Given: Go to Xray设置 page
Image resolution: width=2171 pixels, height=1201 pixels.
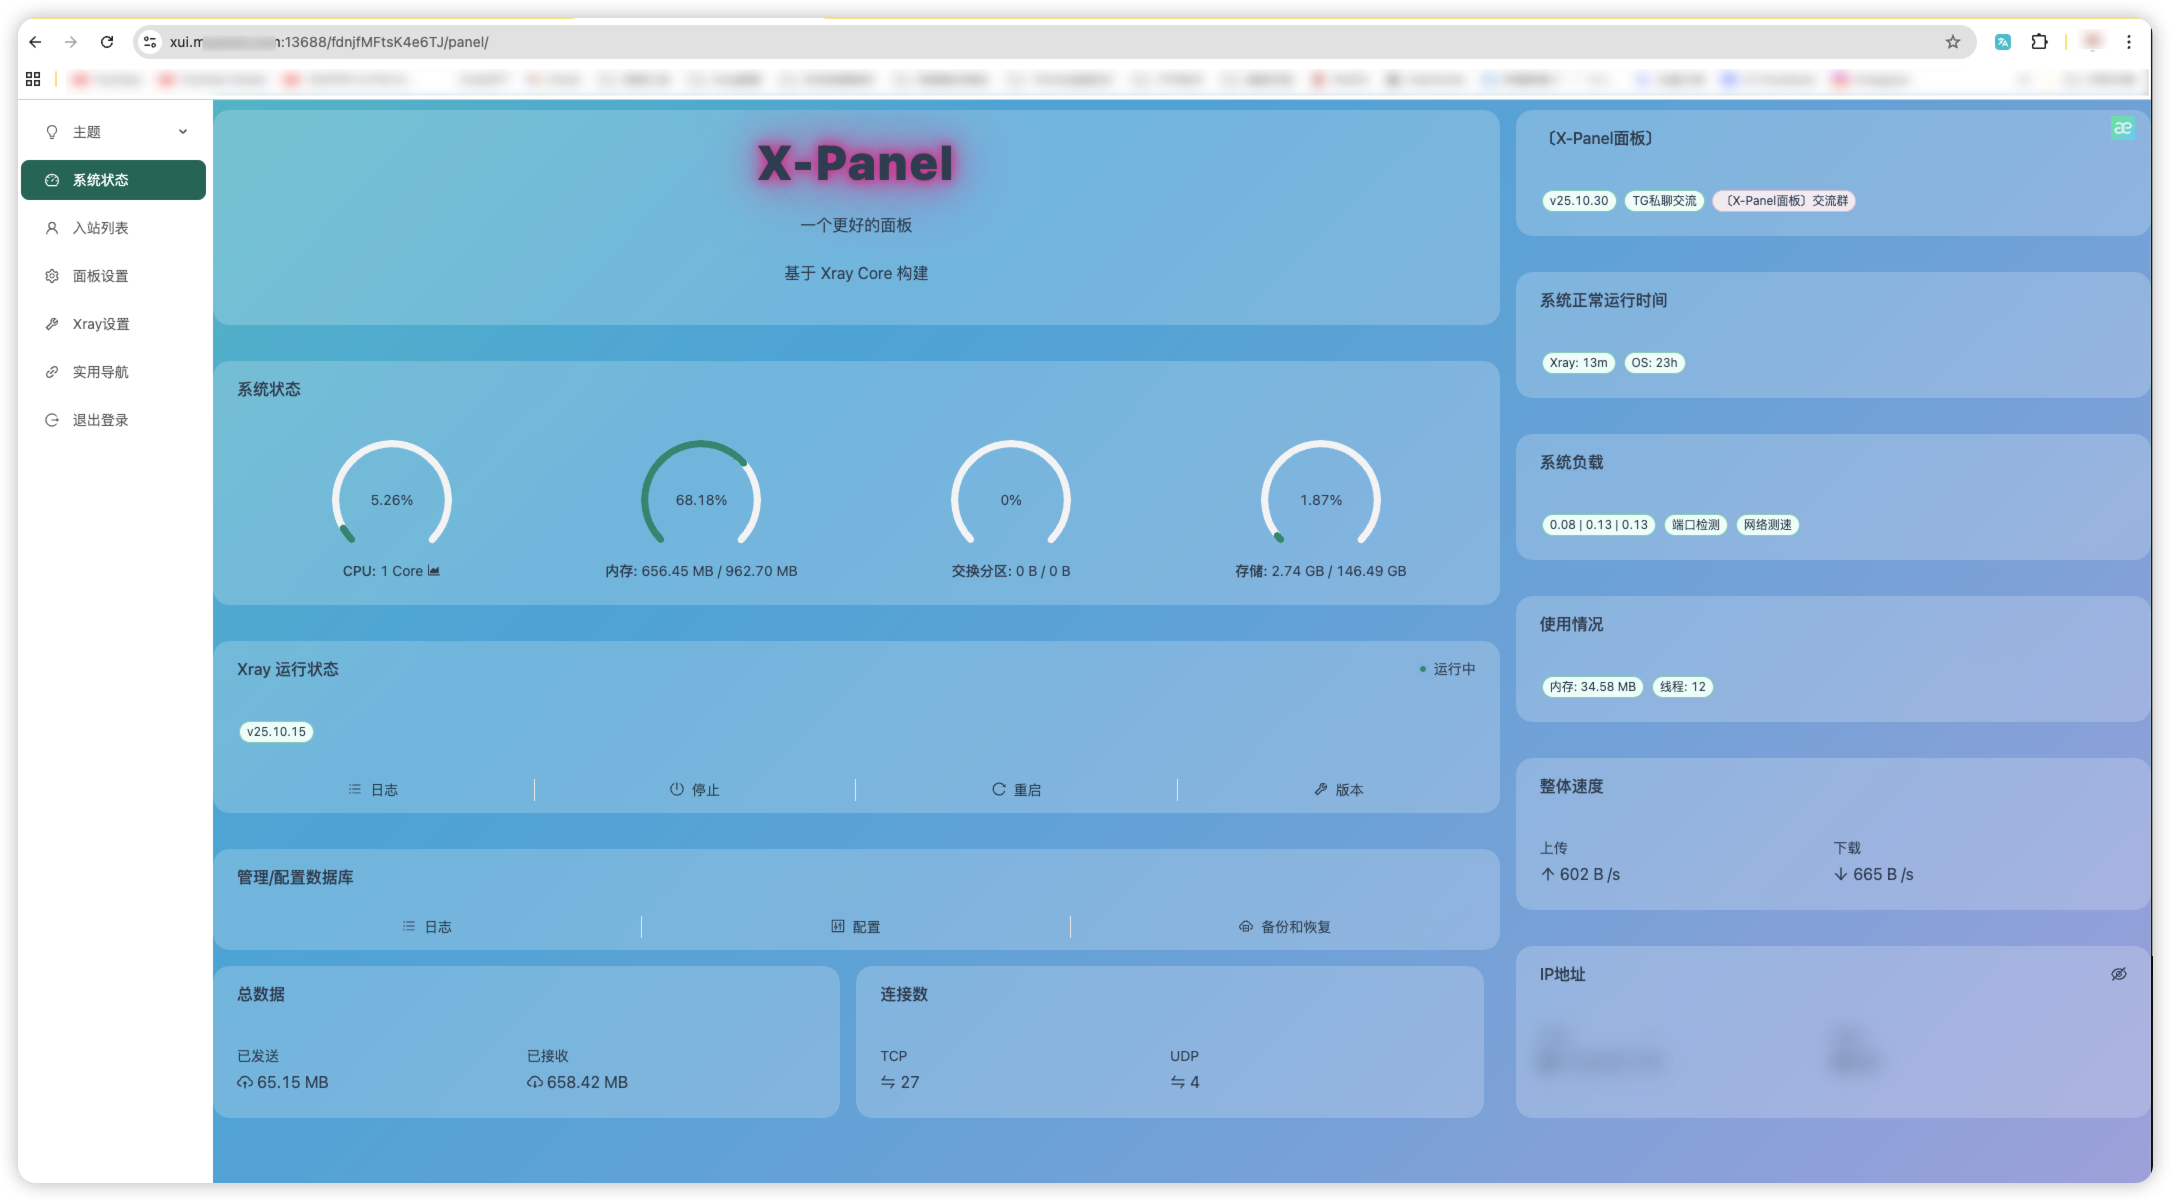Looking at the screenshot, I should click(x=100, y=324).
